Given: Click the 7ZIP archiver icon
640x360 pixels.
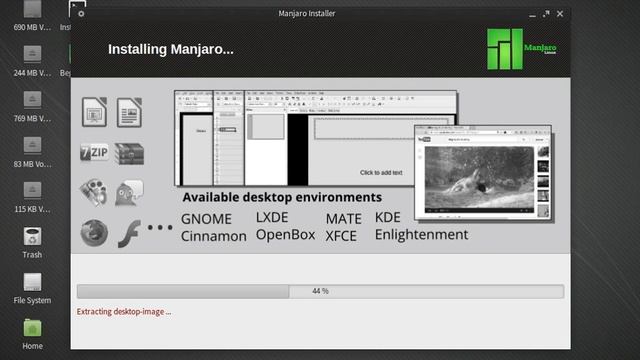Looking at the screenshot, I should [94, 153].
